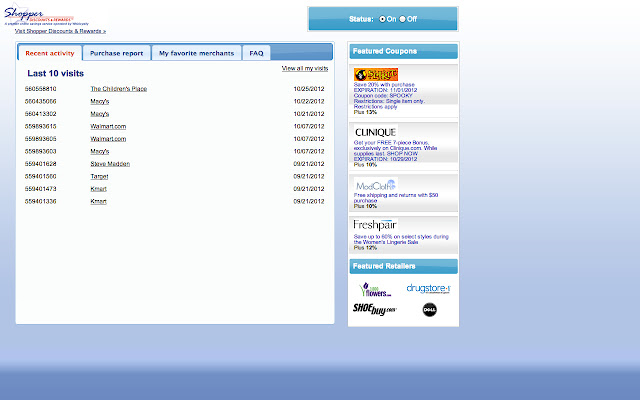Open The Children's Place merchant link

(x=118, y=89)
